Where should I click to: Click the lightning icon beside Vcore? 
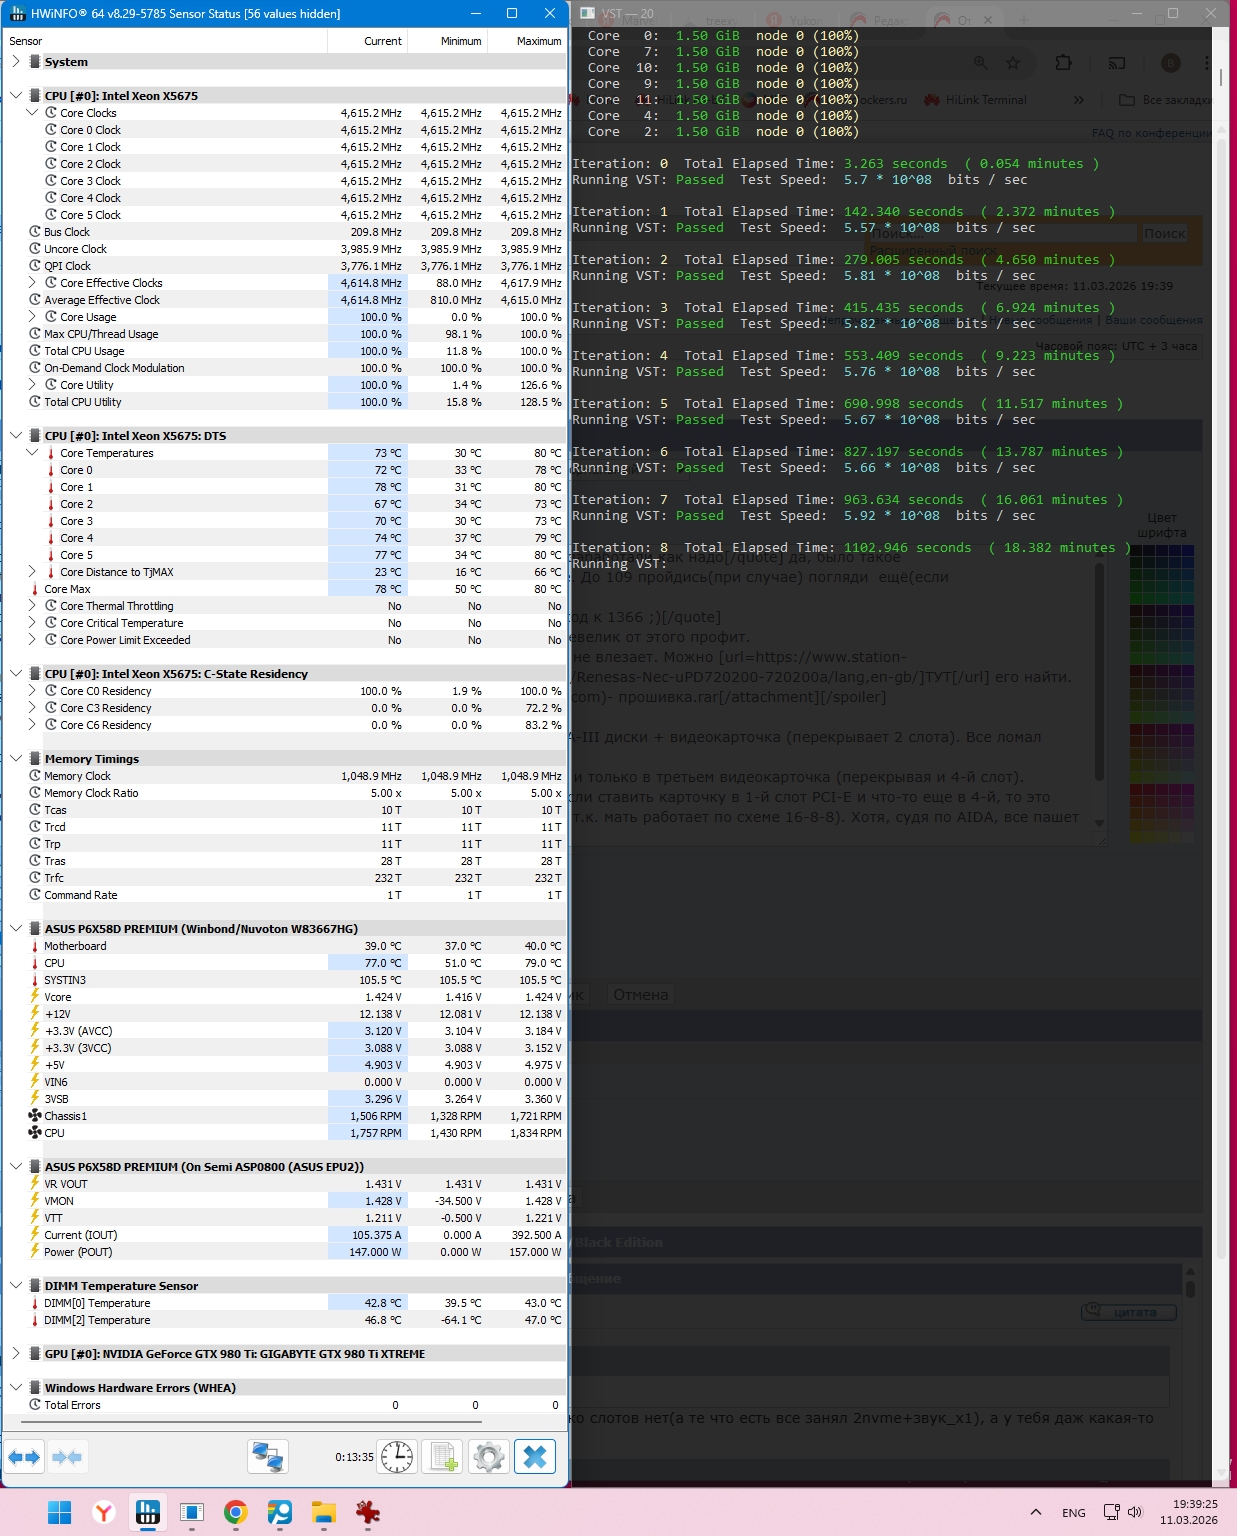(35, 997)
